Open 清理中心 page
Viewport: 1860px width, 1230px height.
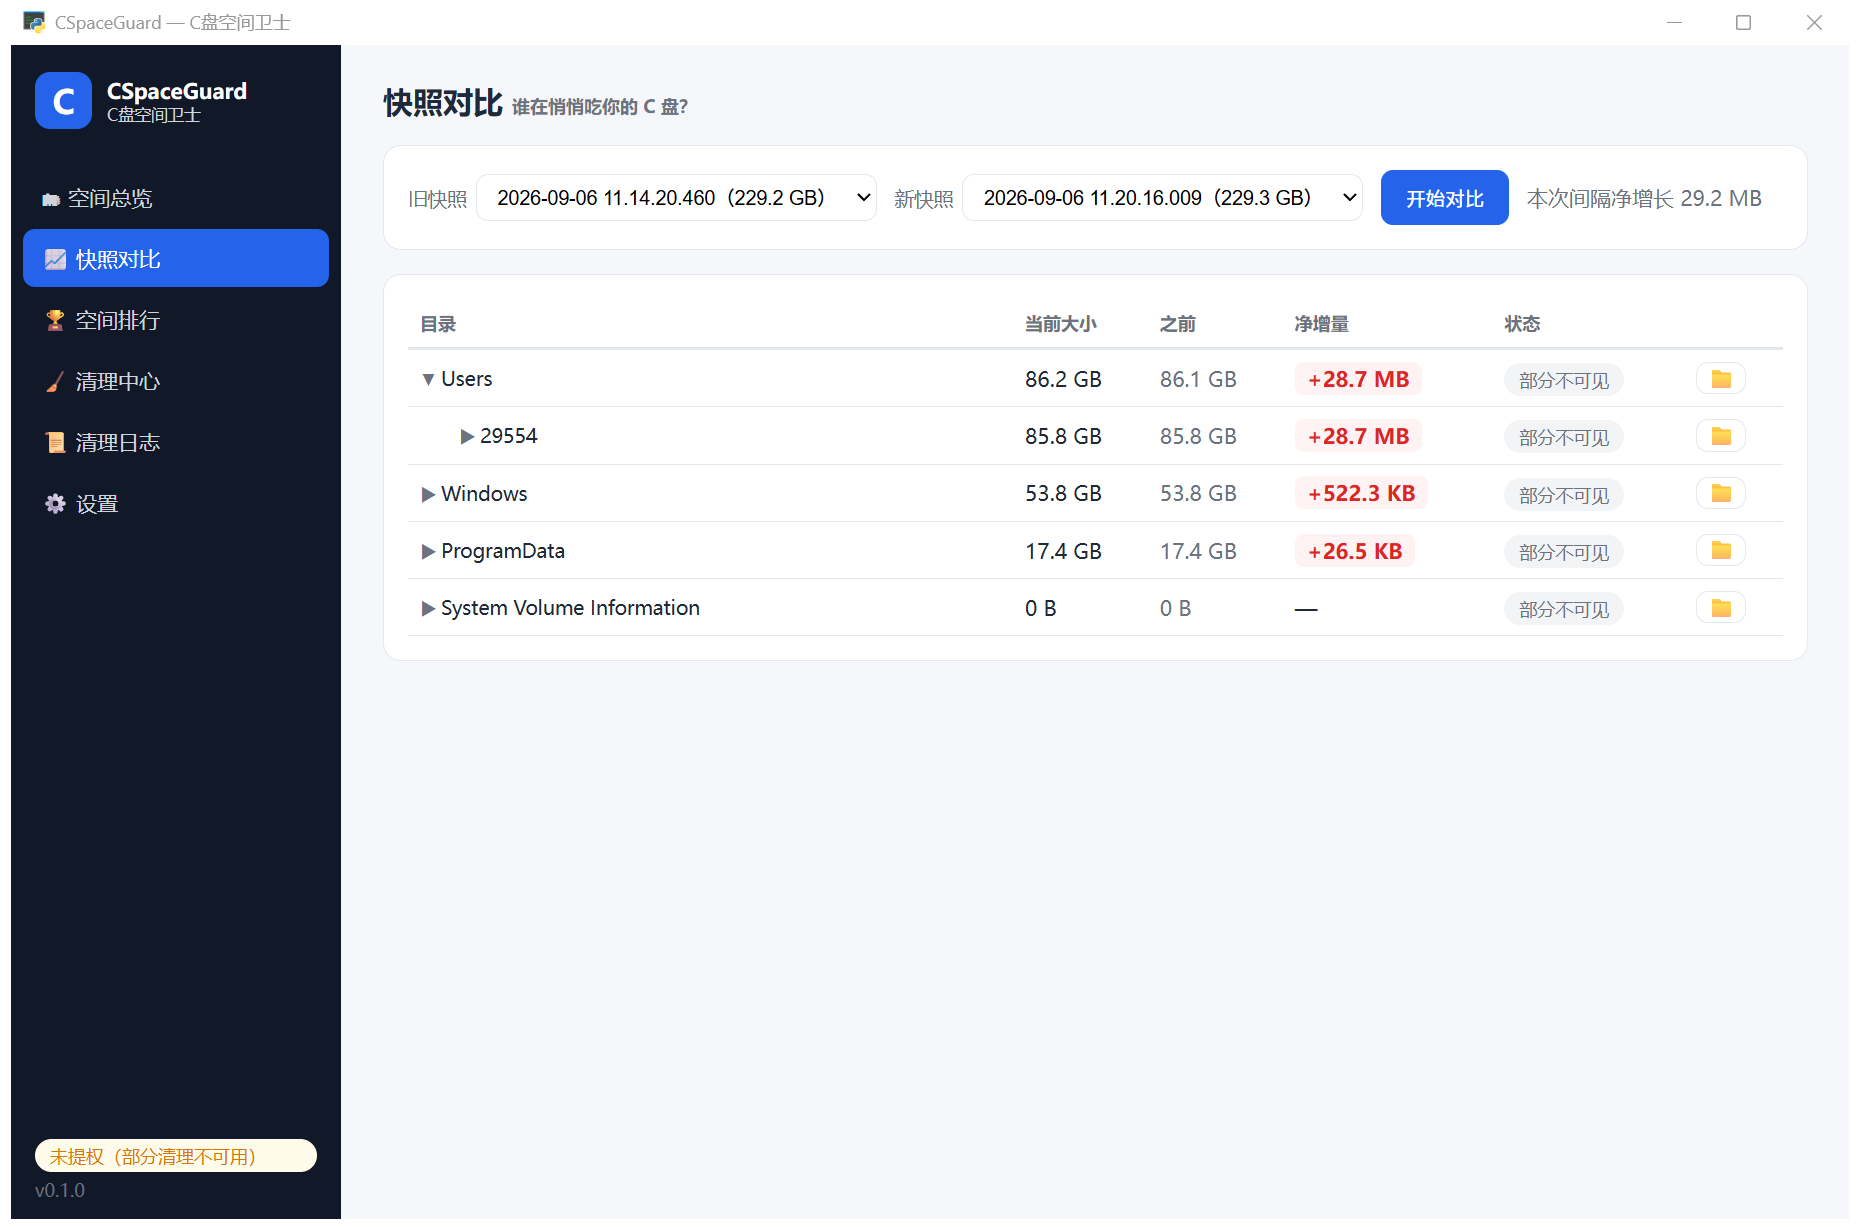click(x=176, y=381)
